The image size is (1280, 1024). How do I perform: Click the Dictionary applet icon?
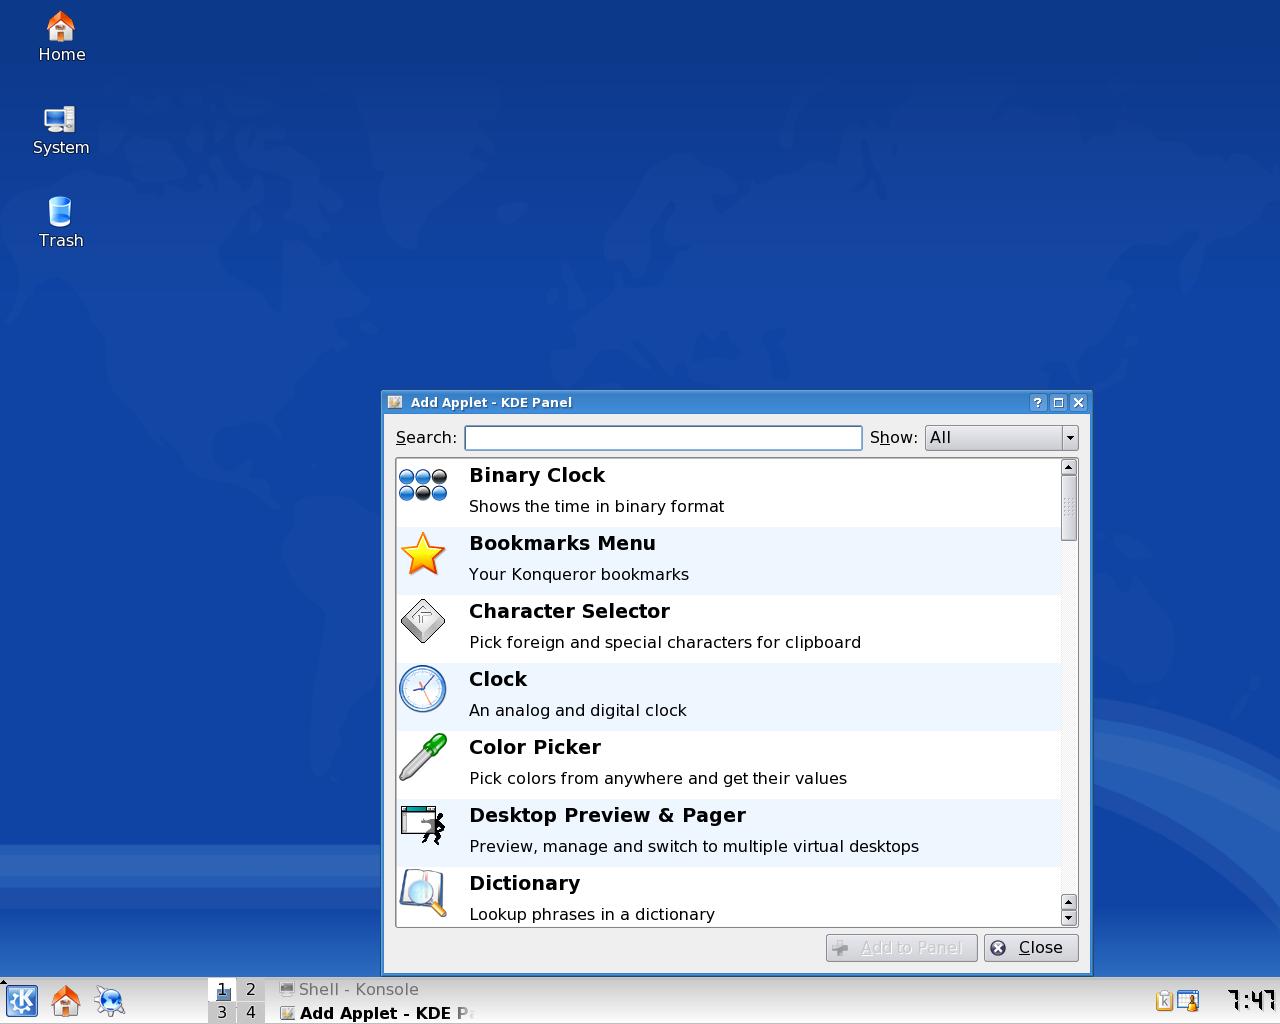click(423, 892)
